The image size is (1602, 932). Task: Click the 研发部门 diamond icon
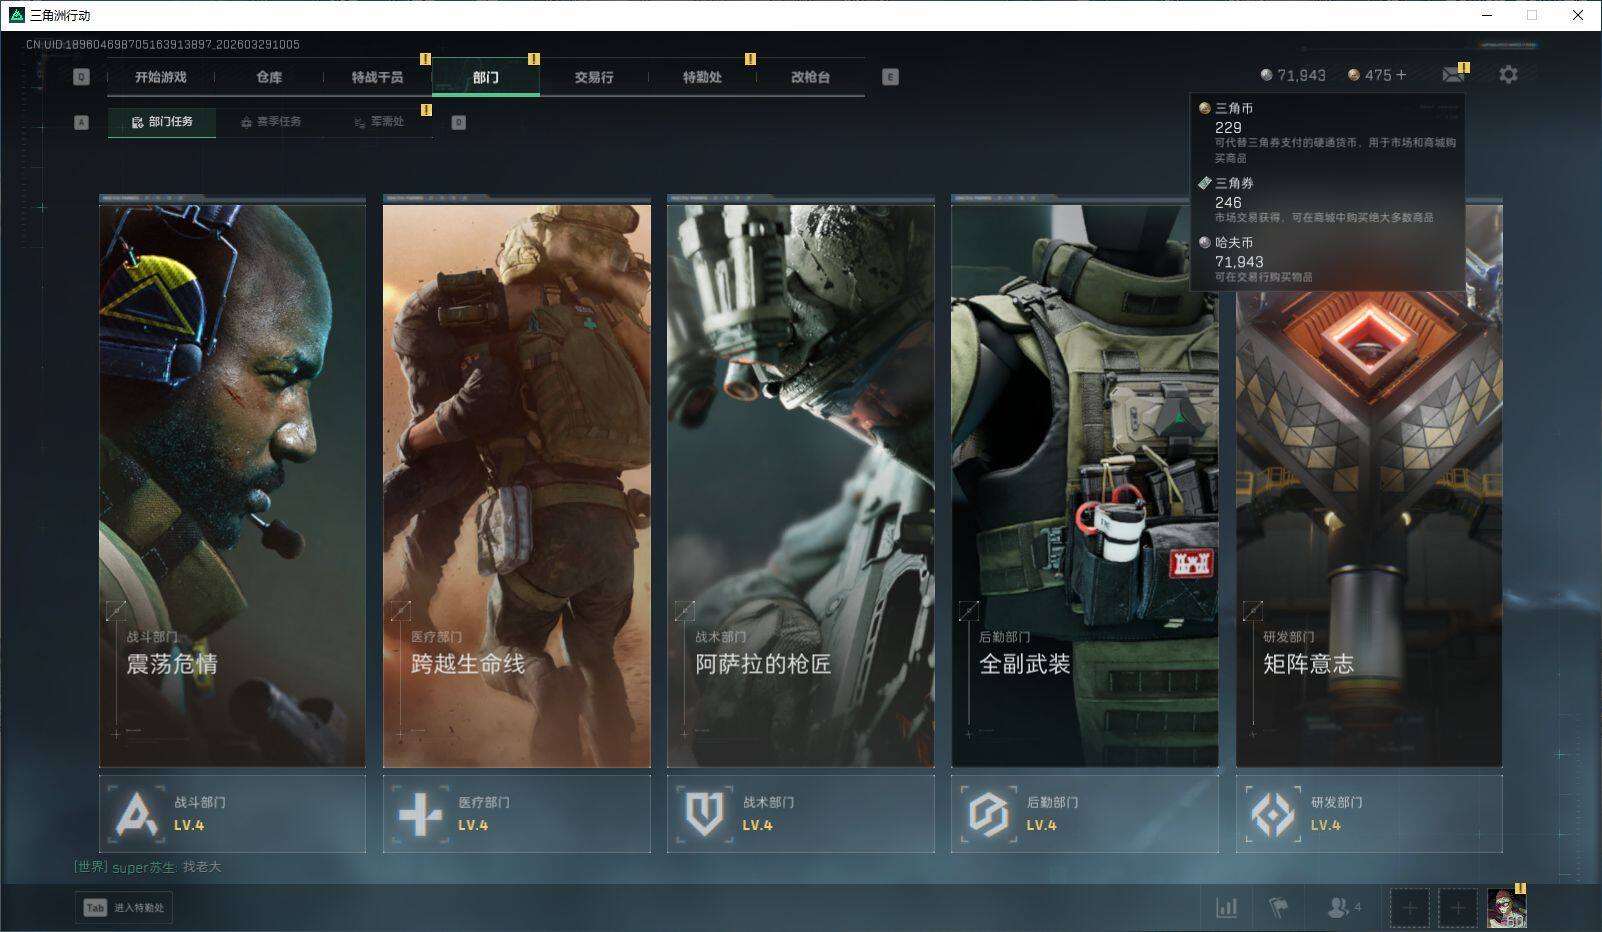pos(1273,814)
